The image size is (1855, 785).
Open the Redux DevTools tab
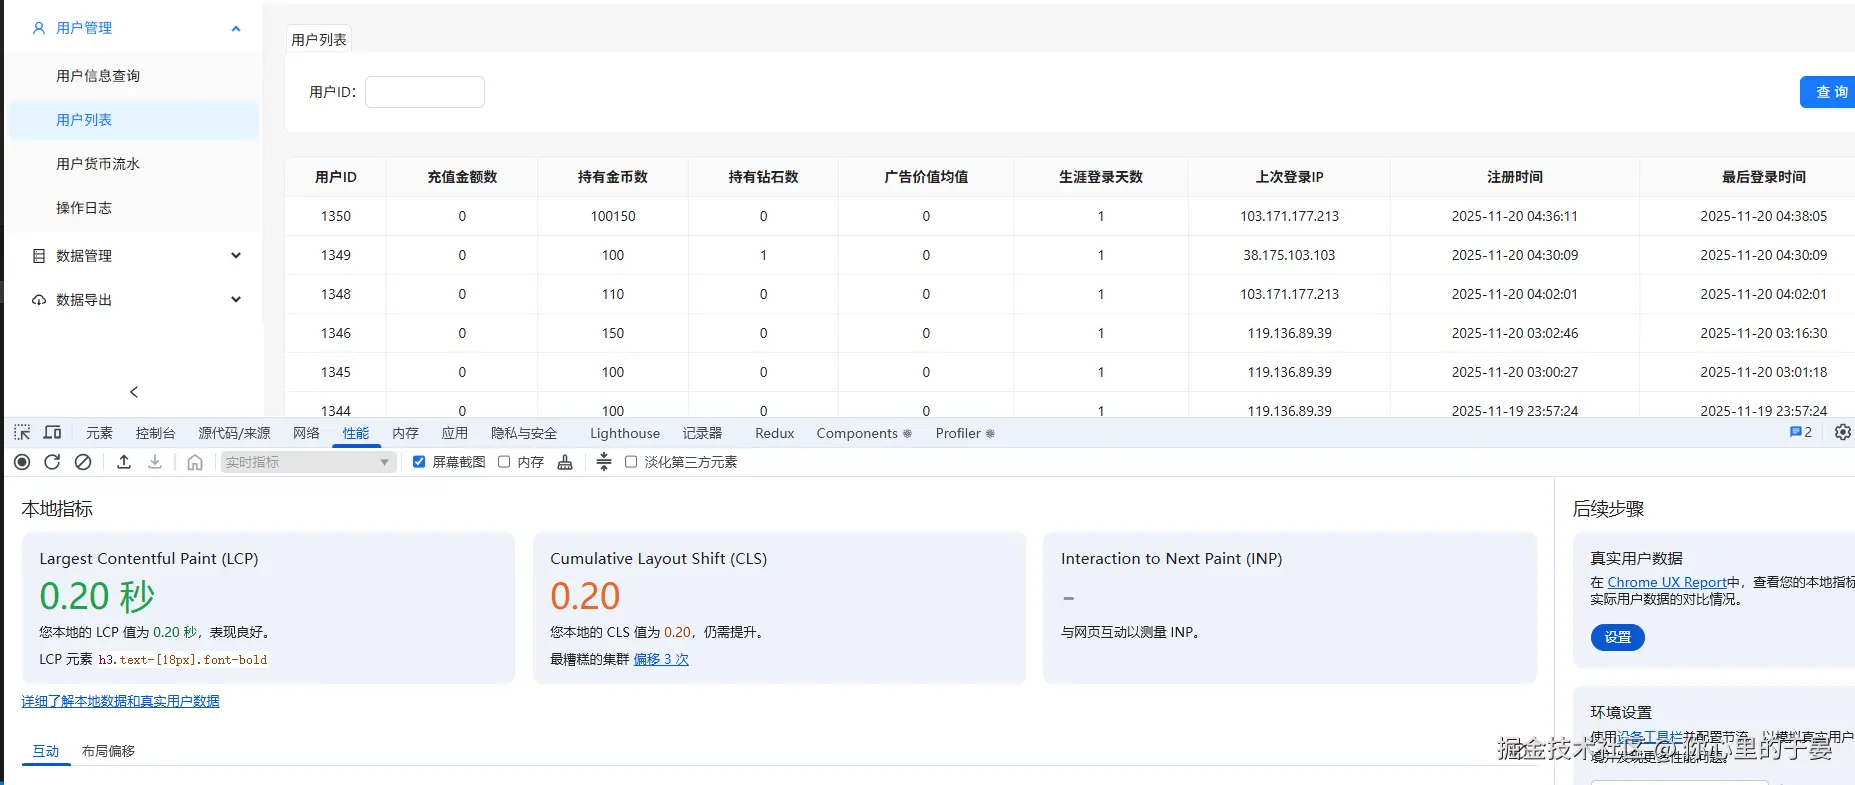tap(775, 433)
